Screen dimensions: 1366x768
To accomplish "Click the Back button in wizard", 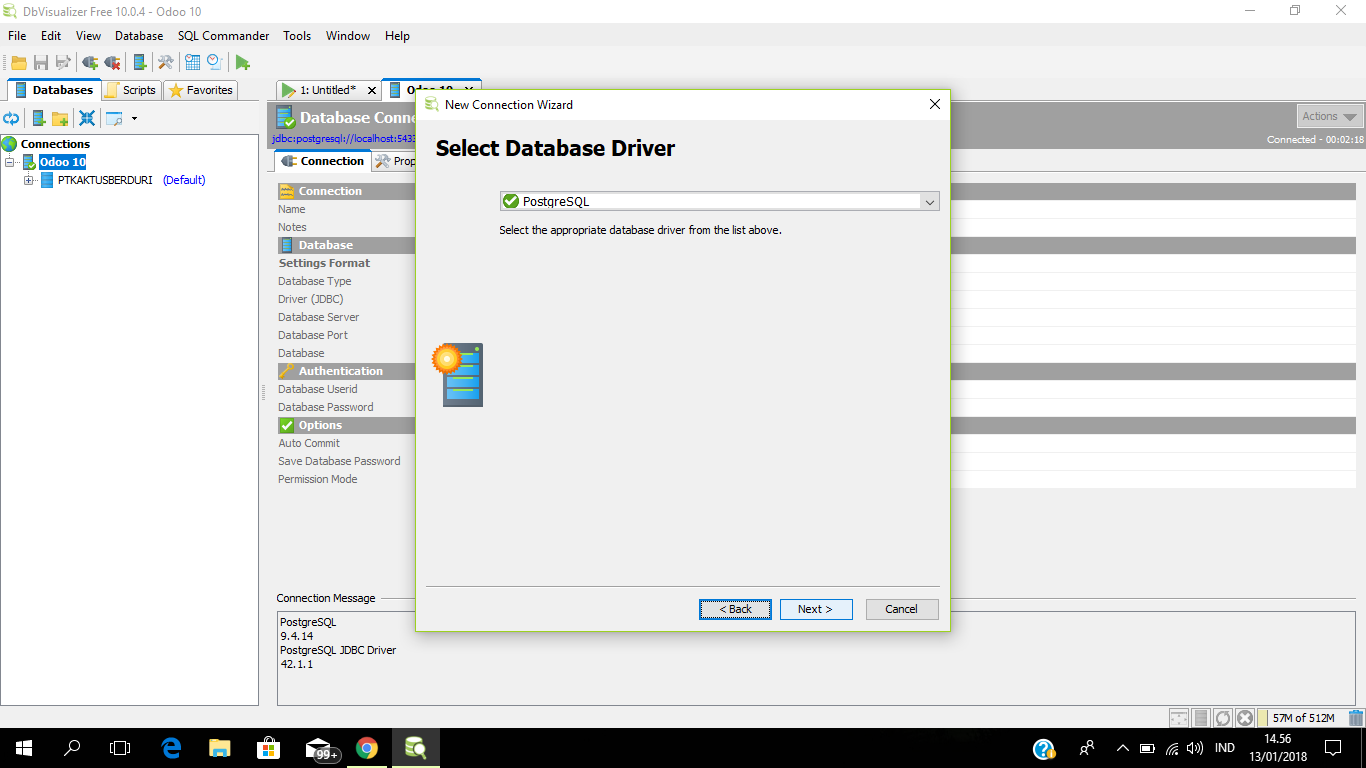I will click(735, 609).
